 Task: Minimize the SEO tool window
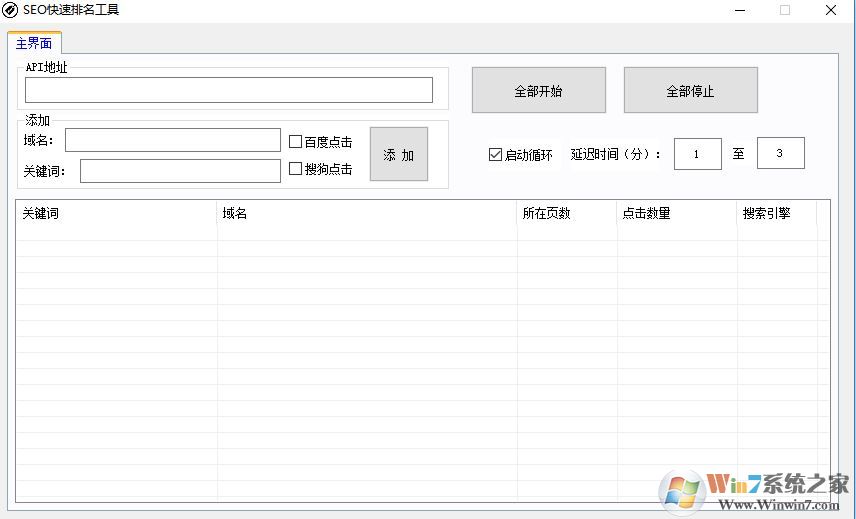coord(739,10)
